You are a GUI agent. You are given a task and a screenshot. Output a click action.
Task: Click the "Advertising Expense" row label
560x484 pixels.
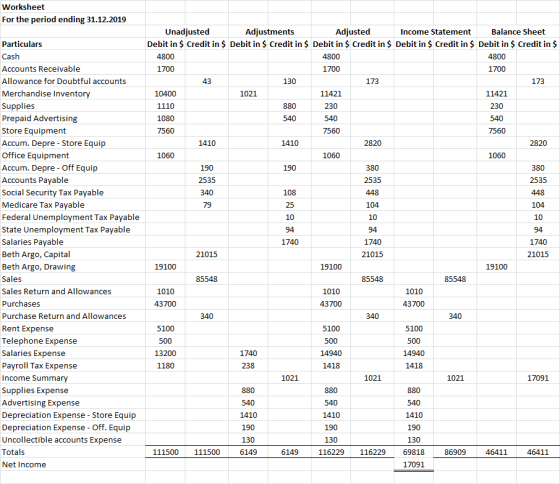point(40,403)
